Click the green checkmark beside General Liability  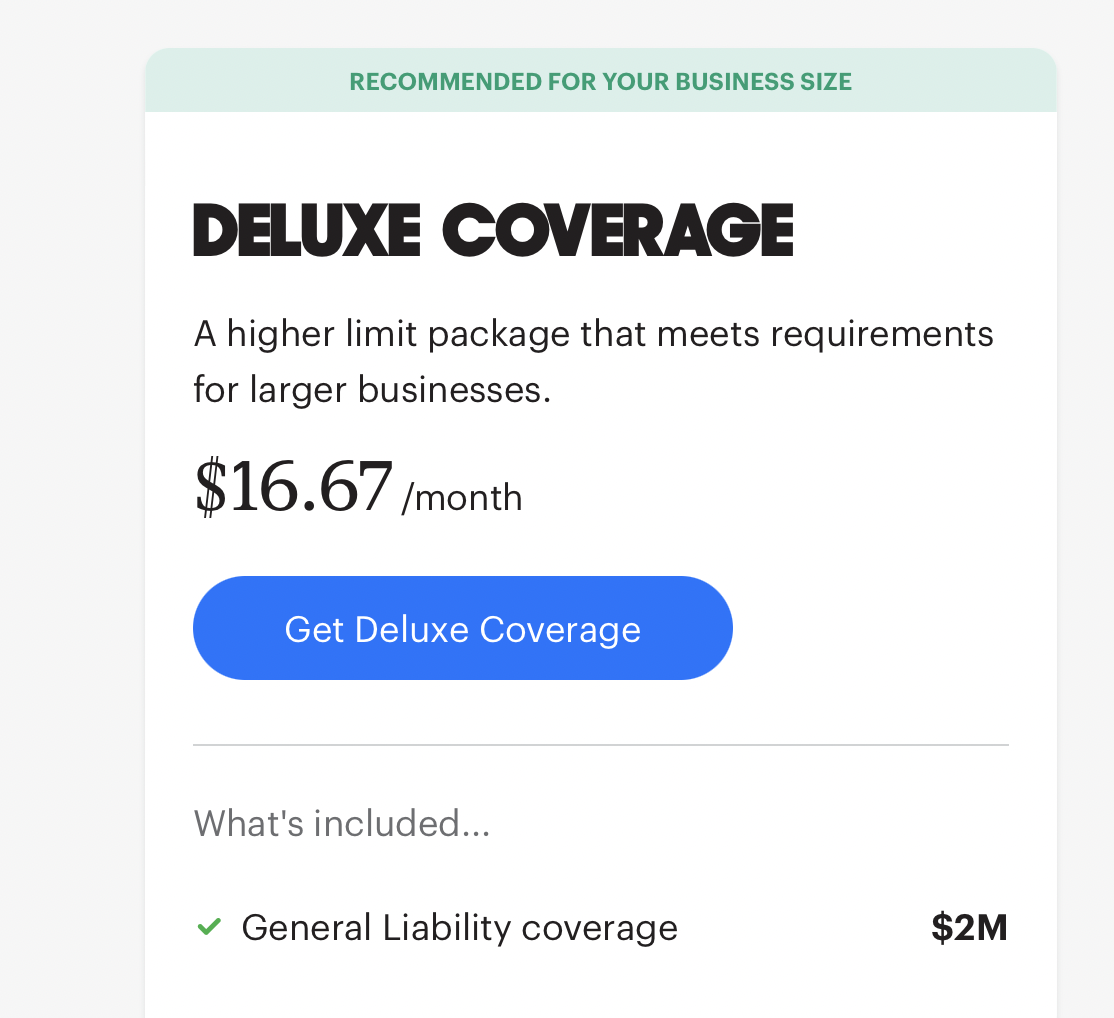click(209, 928)
